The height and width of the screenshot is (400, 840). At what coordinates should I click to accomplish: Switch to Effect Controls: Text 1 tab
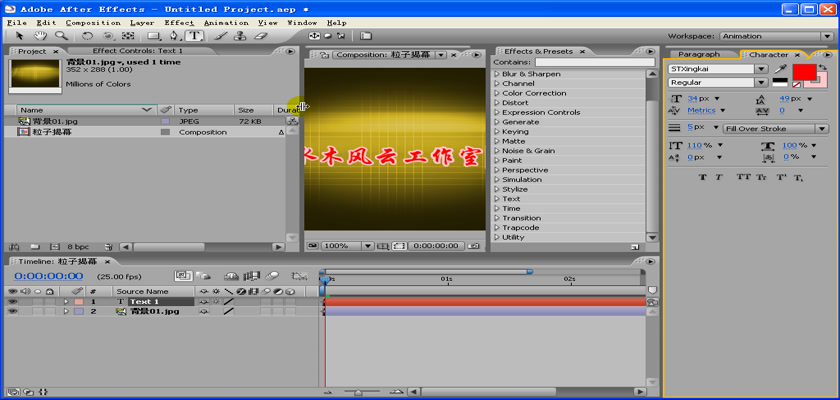138,51
